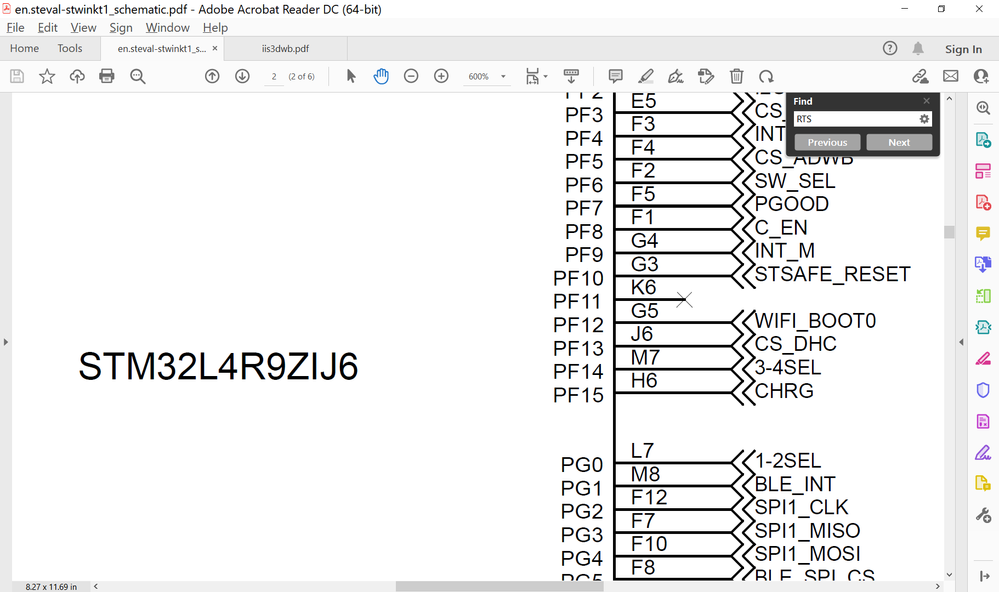Expand the left navigation pane
The image size is (999, 592).
6,342
